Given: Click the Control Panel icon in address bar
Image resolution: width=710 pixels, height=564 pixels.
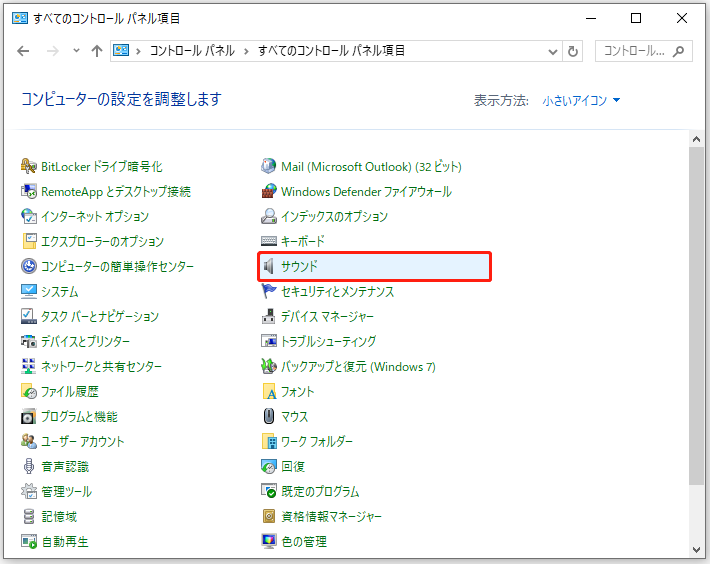Looking at the screenshot, I should (121, 51).
